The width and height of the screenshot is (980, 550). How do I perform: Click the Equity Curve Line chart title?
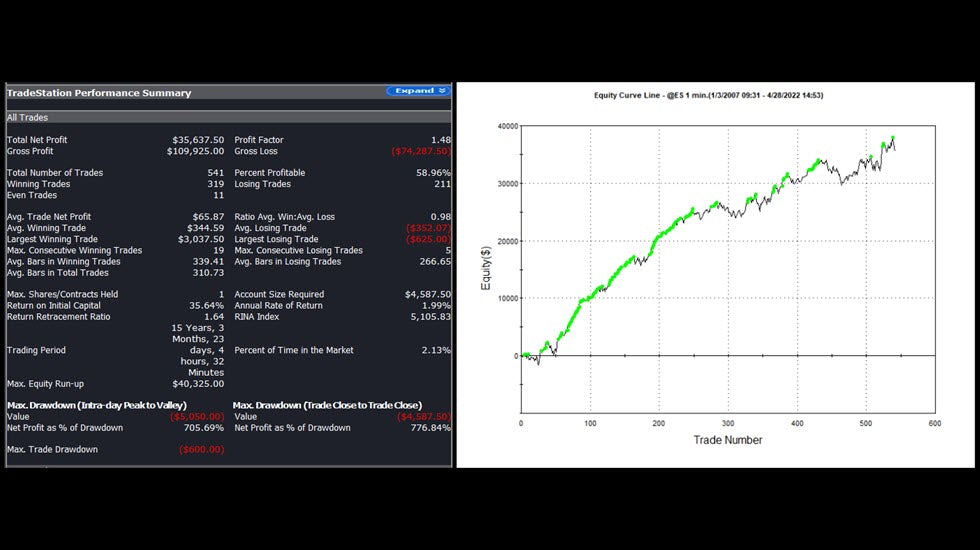pos(708,96)
